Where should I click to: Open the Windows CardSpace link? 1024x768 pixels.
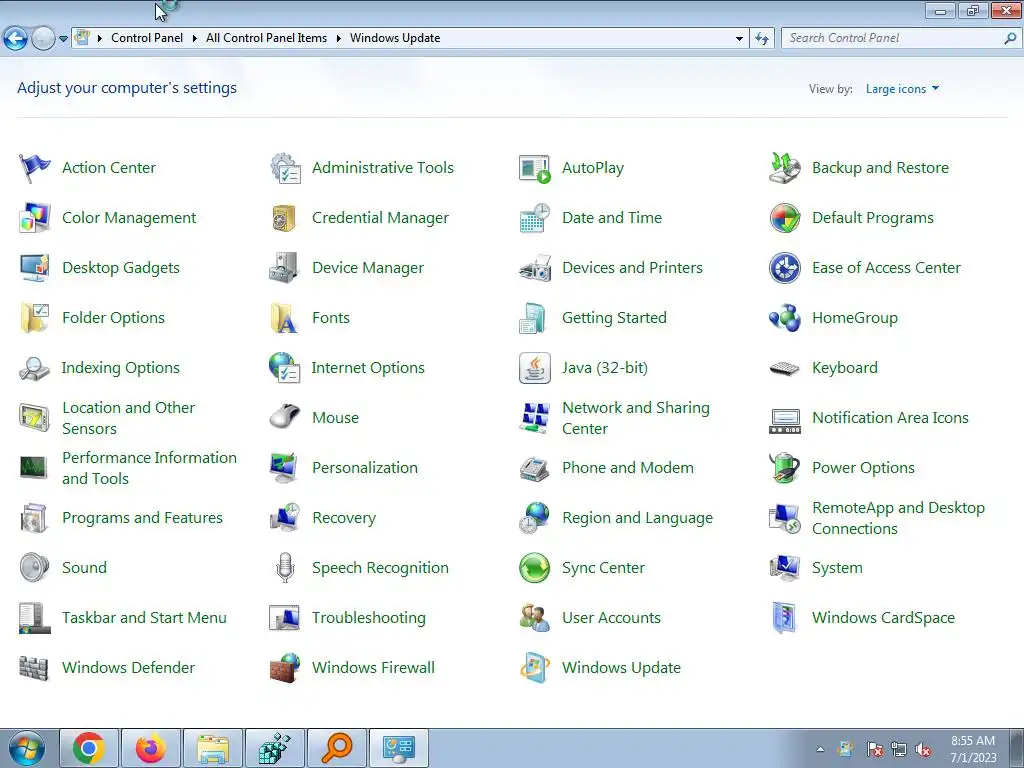883,618
